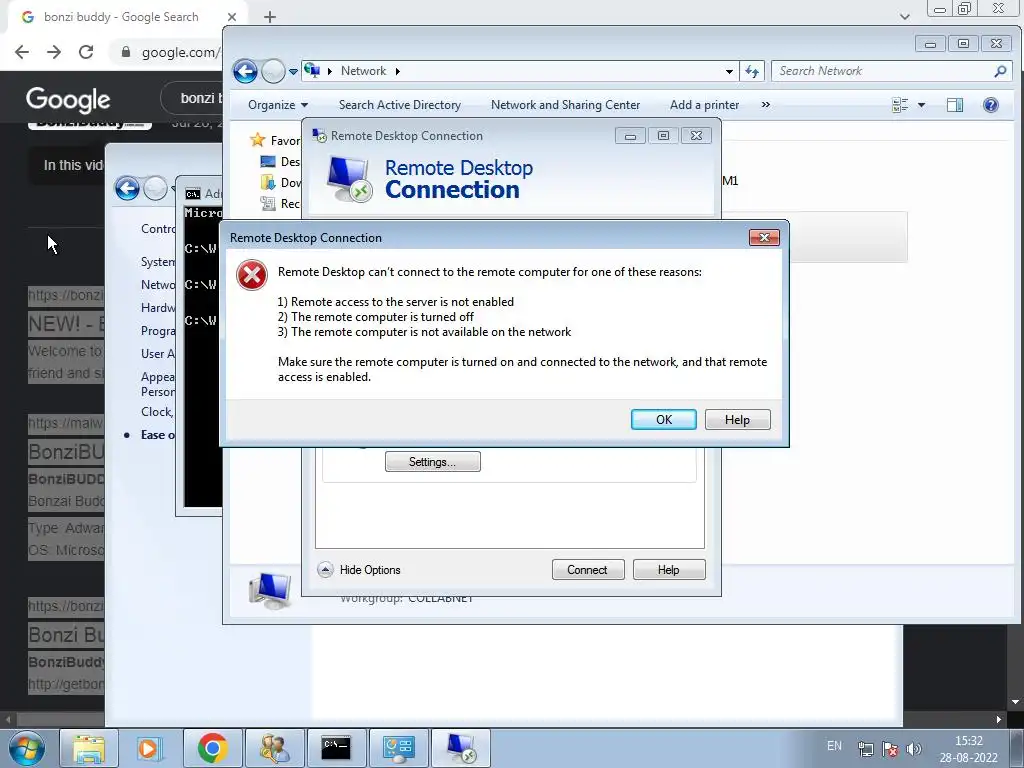1024x768 pixels.
Task: Click the Back arrow in the Network window
Action: [x=246, y=71]
